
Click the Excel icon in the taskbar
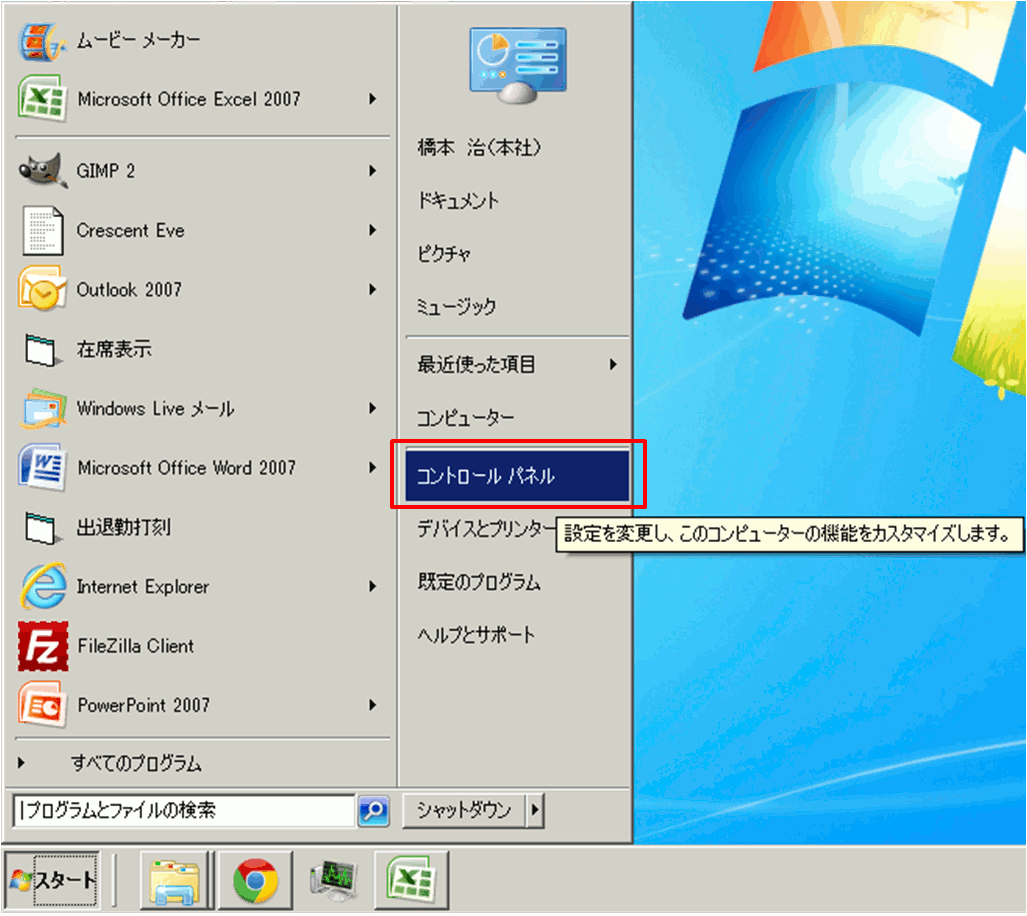tap(411, 880)
